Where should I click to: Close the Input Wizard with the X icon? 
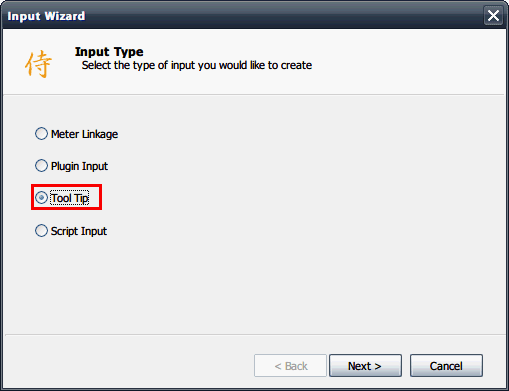tap(493, 16)
